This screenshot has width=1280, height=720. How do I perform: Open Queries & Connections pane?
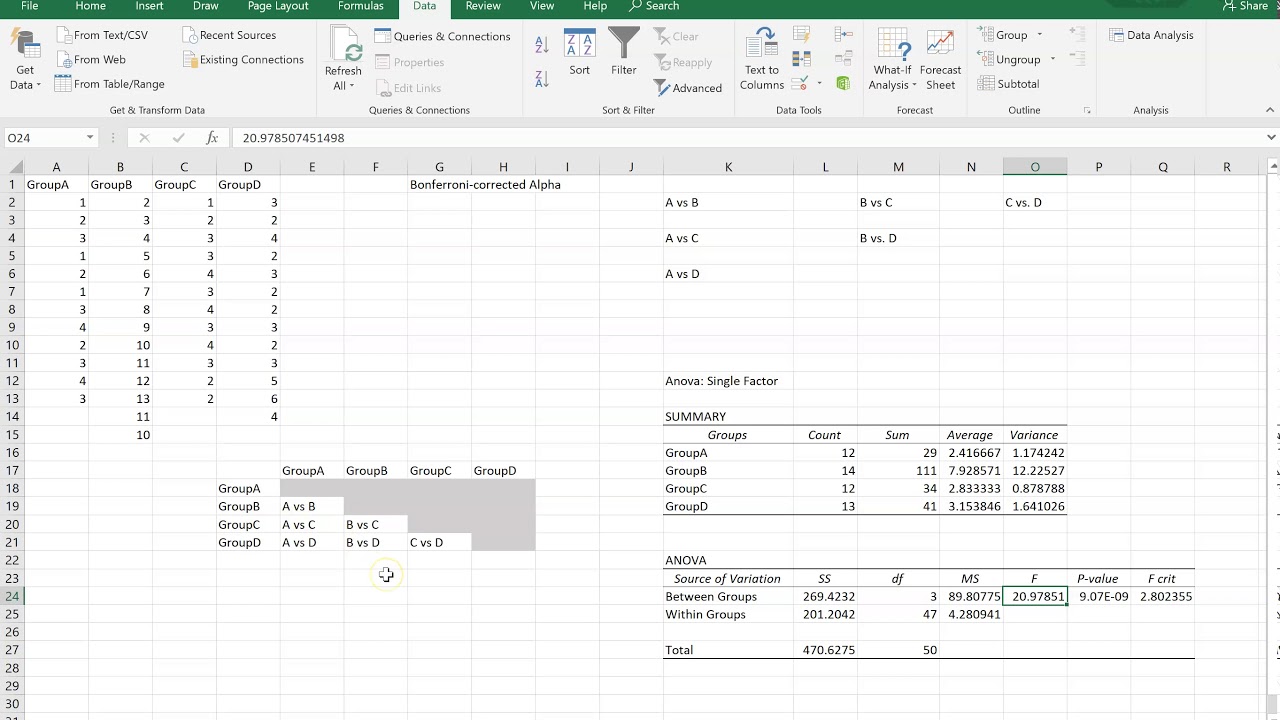442,36
